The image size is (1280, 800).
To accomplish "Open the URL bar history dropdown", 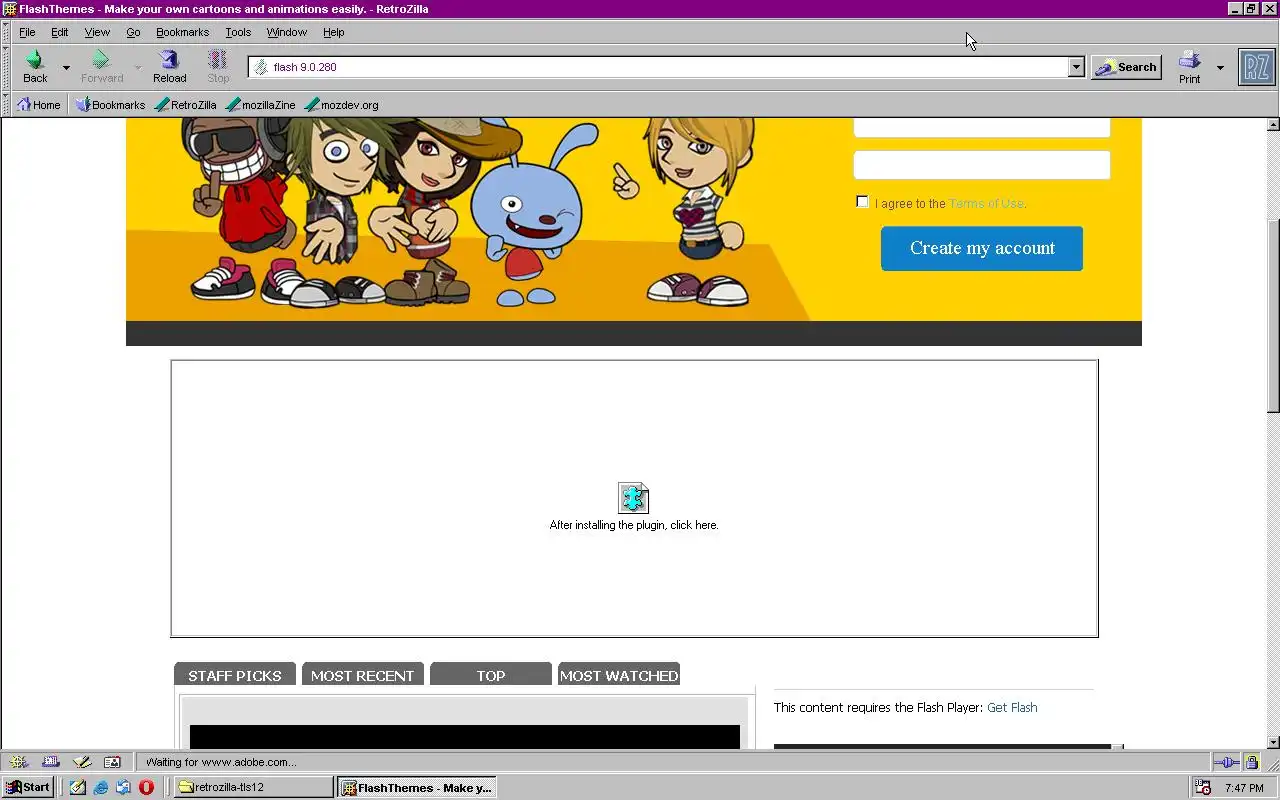I will click(1076, 67).
